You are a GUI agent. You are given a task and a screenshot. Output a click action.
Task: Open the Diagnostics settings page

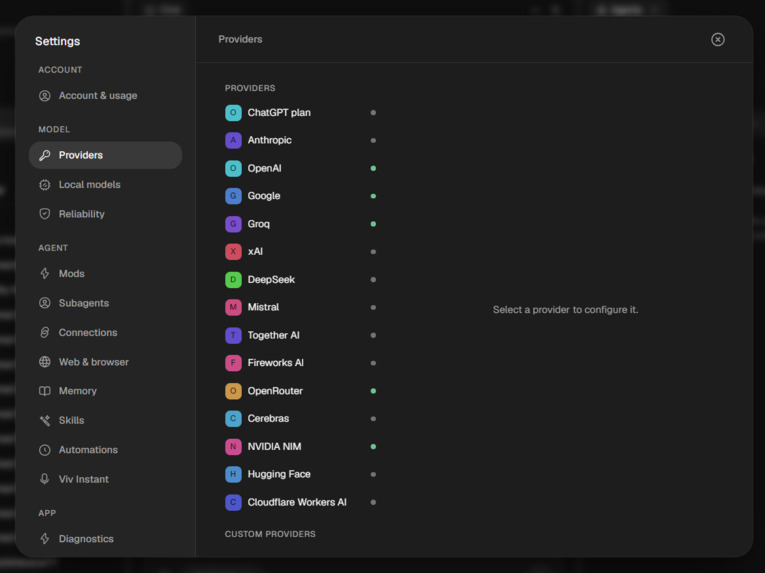(x=105, y=539)
